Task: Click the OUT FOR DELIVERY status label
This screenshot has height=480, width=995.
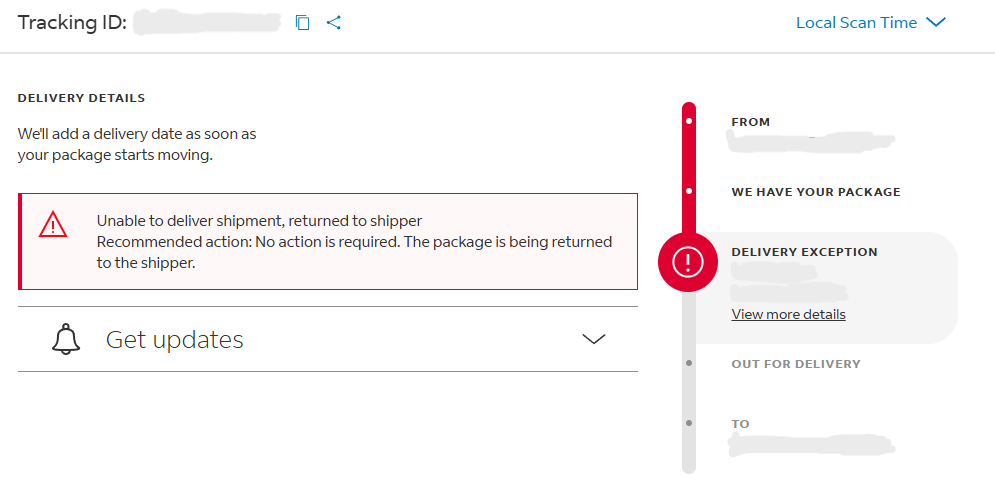Action: pyautogui.click(x=795, y=364)
